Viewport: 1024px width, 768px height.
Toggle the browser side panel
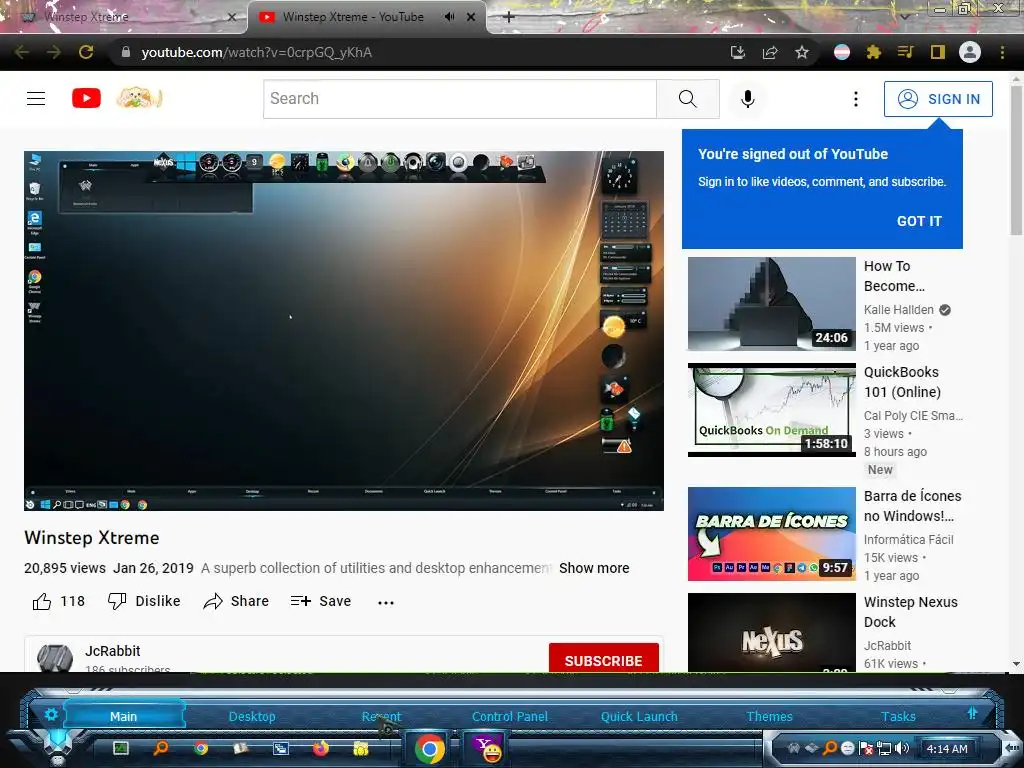coord(938,52)
